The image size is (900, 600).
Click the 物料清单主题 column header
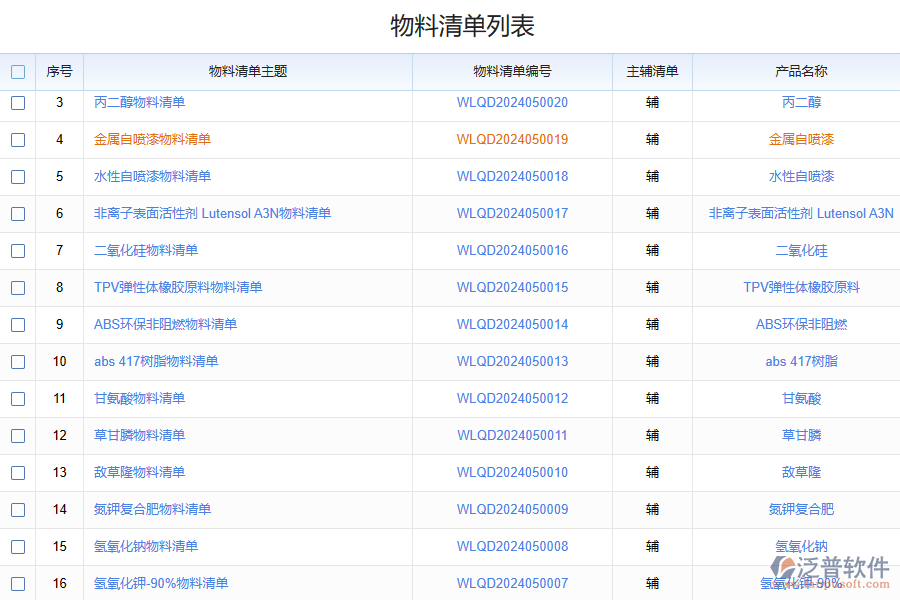(248, 71)
